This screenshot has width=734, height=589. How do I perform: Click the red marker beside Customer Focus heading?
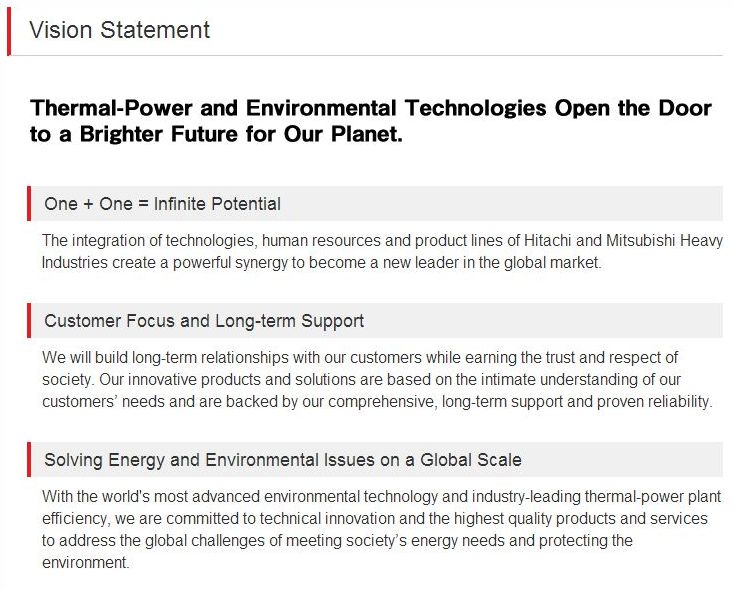29,320
